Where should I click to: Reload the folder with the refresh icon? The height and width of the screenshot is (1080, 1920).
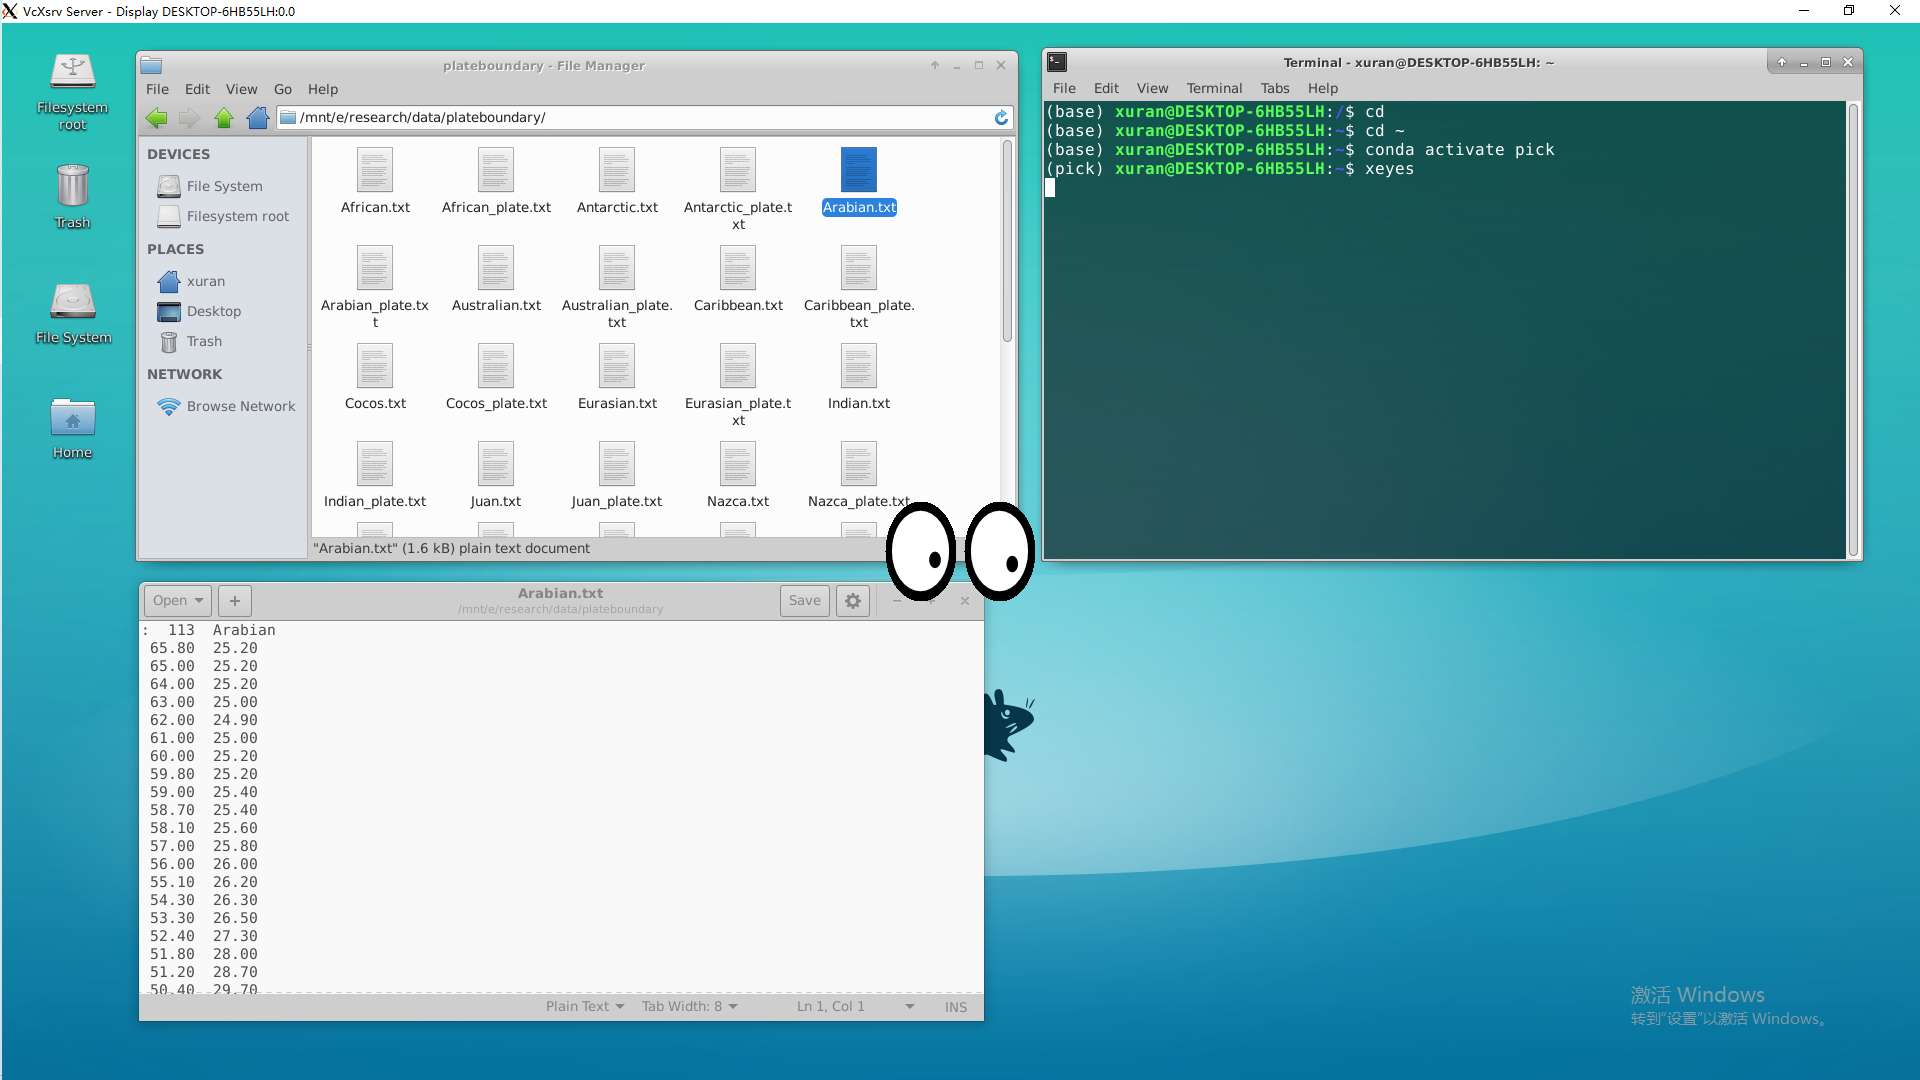pos(1001,118)
